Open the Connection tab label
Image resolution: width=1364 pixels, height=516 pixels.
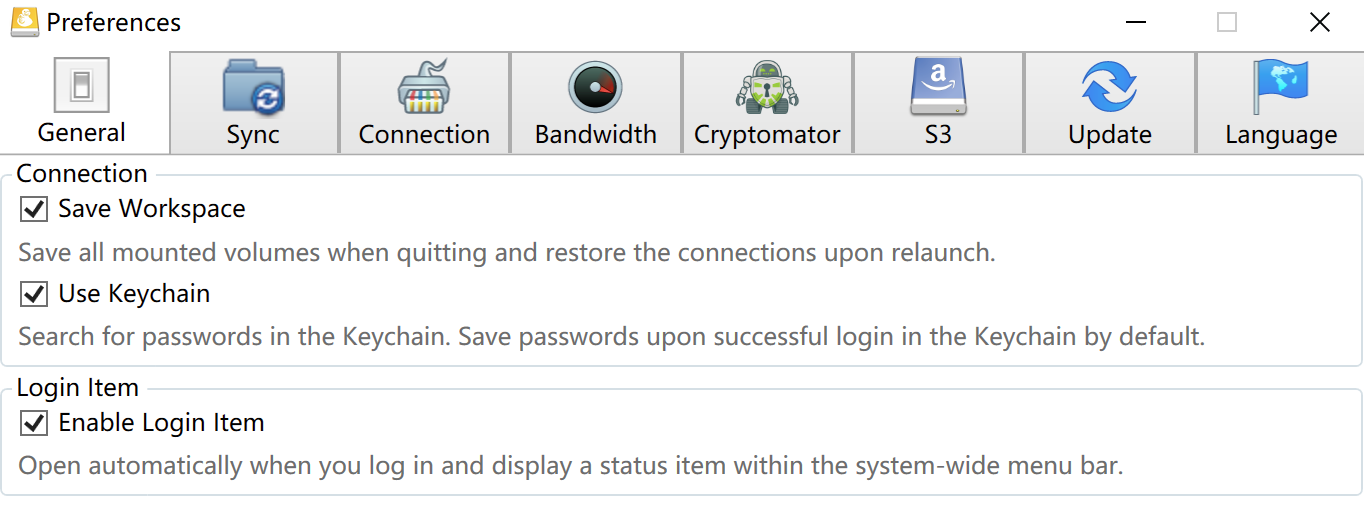tap(424, 135)
